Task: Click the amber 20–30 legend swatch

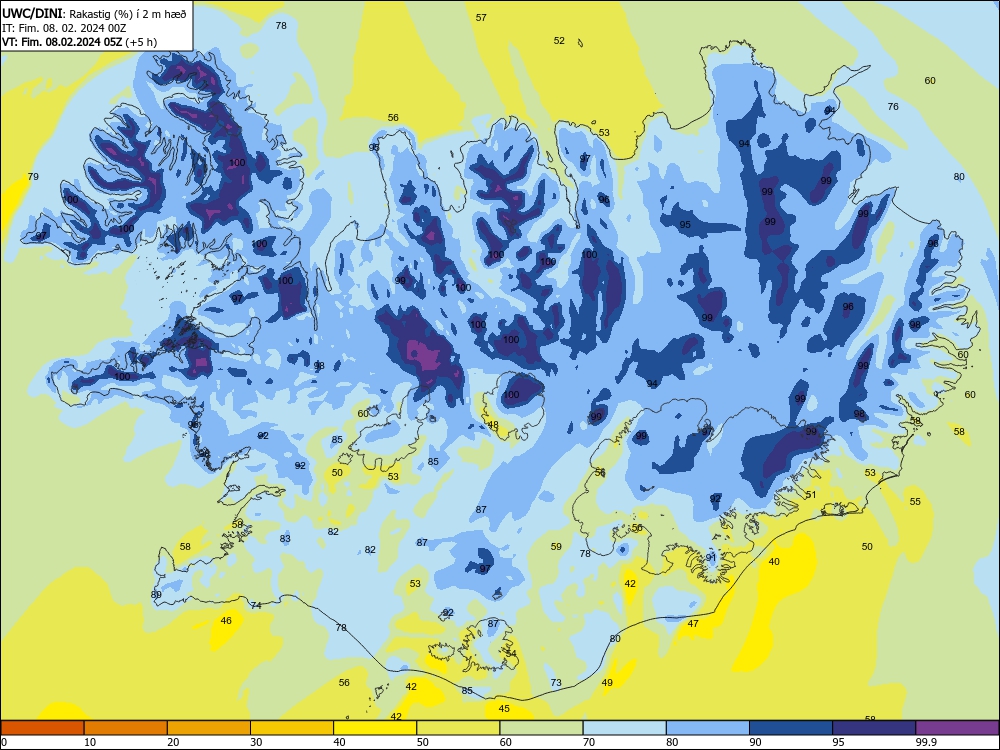Action: coord(209,728)
